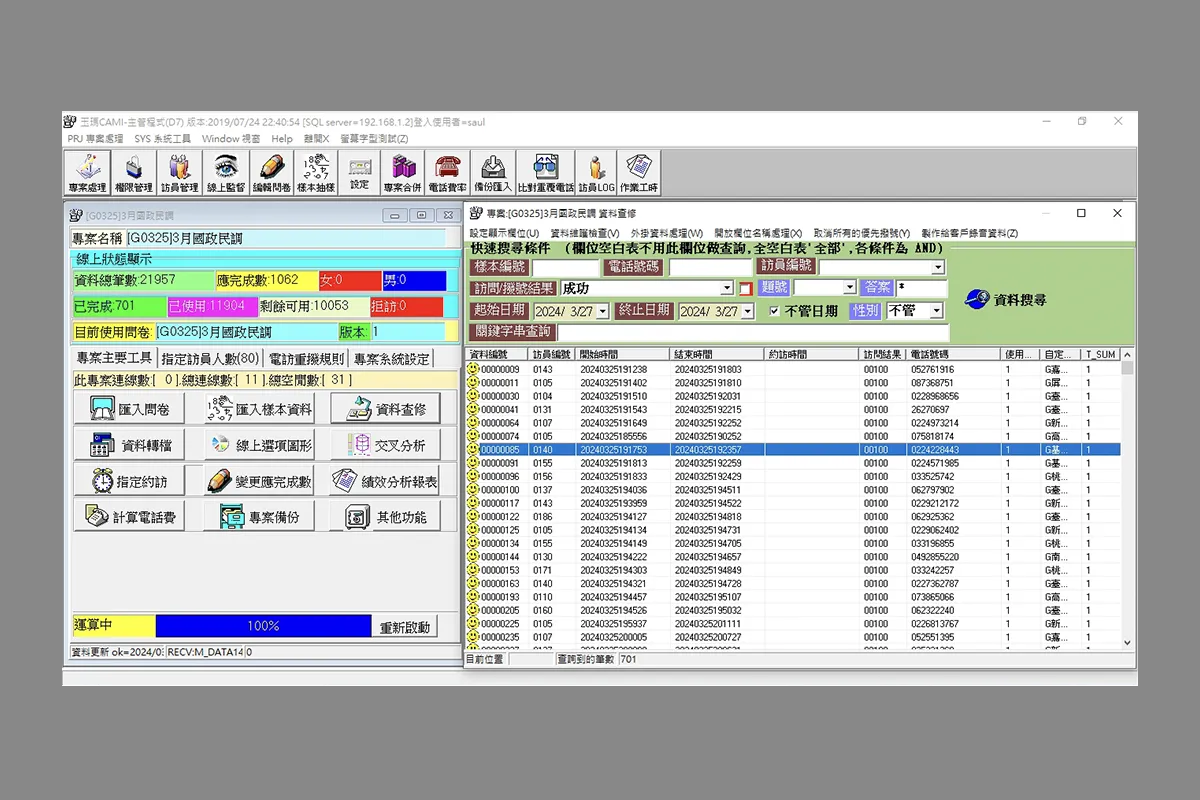
Task: Open the 性別 dropdown
Action: 936,311
